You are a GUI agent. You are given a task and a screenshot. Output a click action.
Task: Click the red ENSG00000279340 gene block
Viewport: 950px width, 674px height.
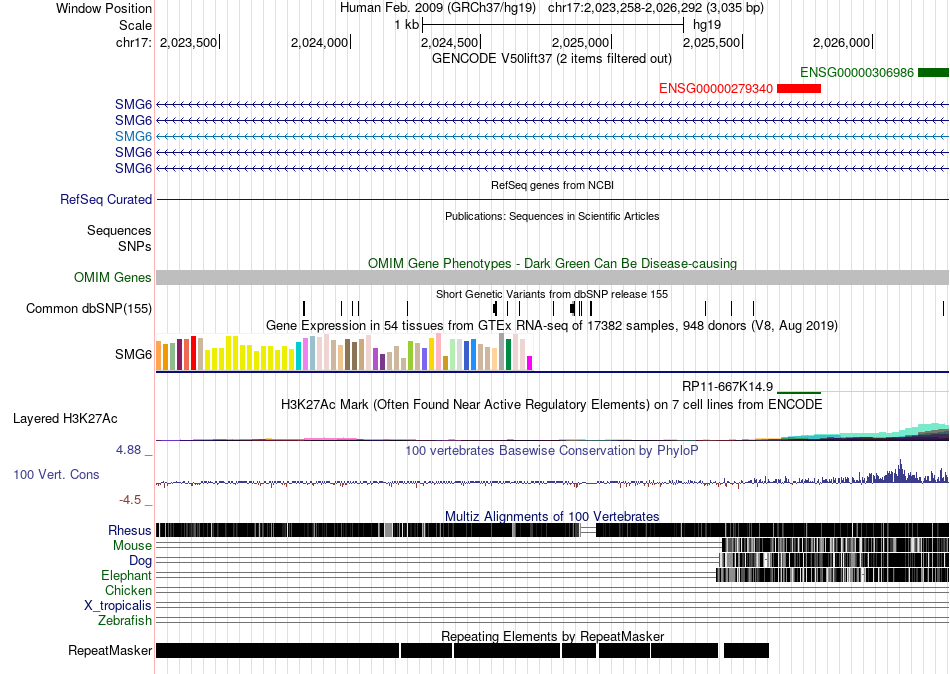coord(799,88)
